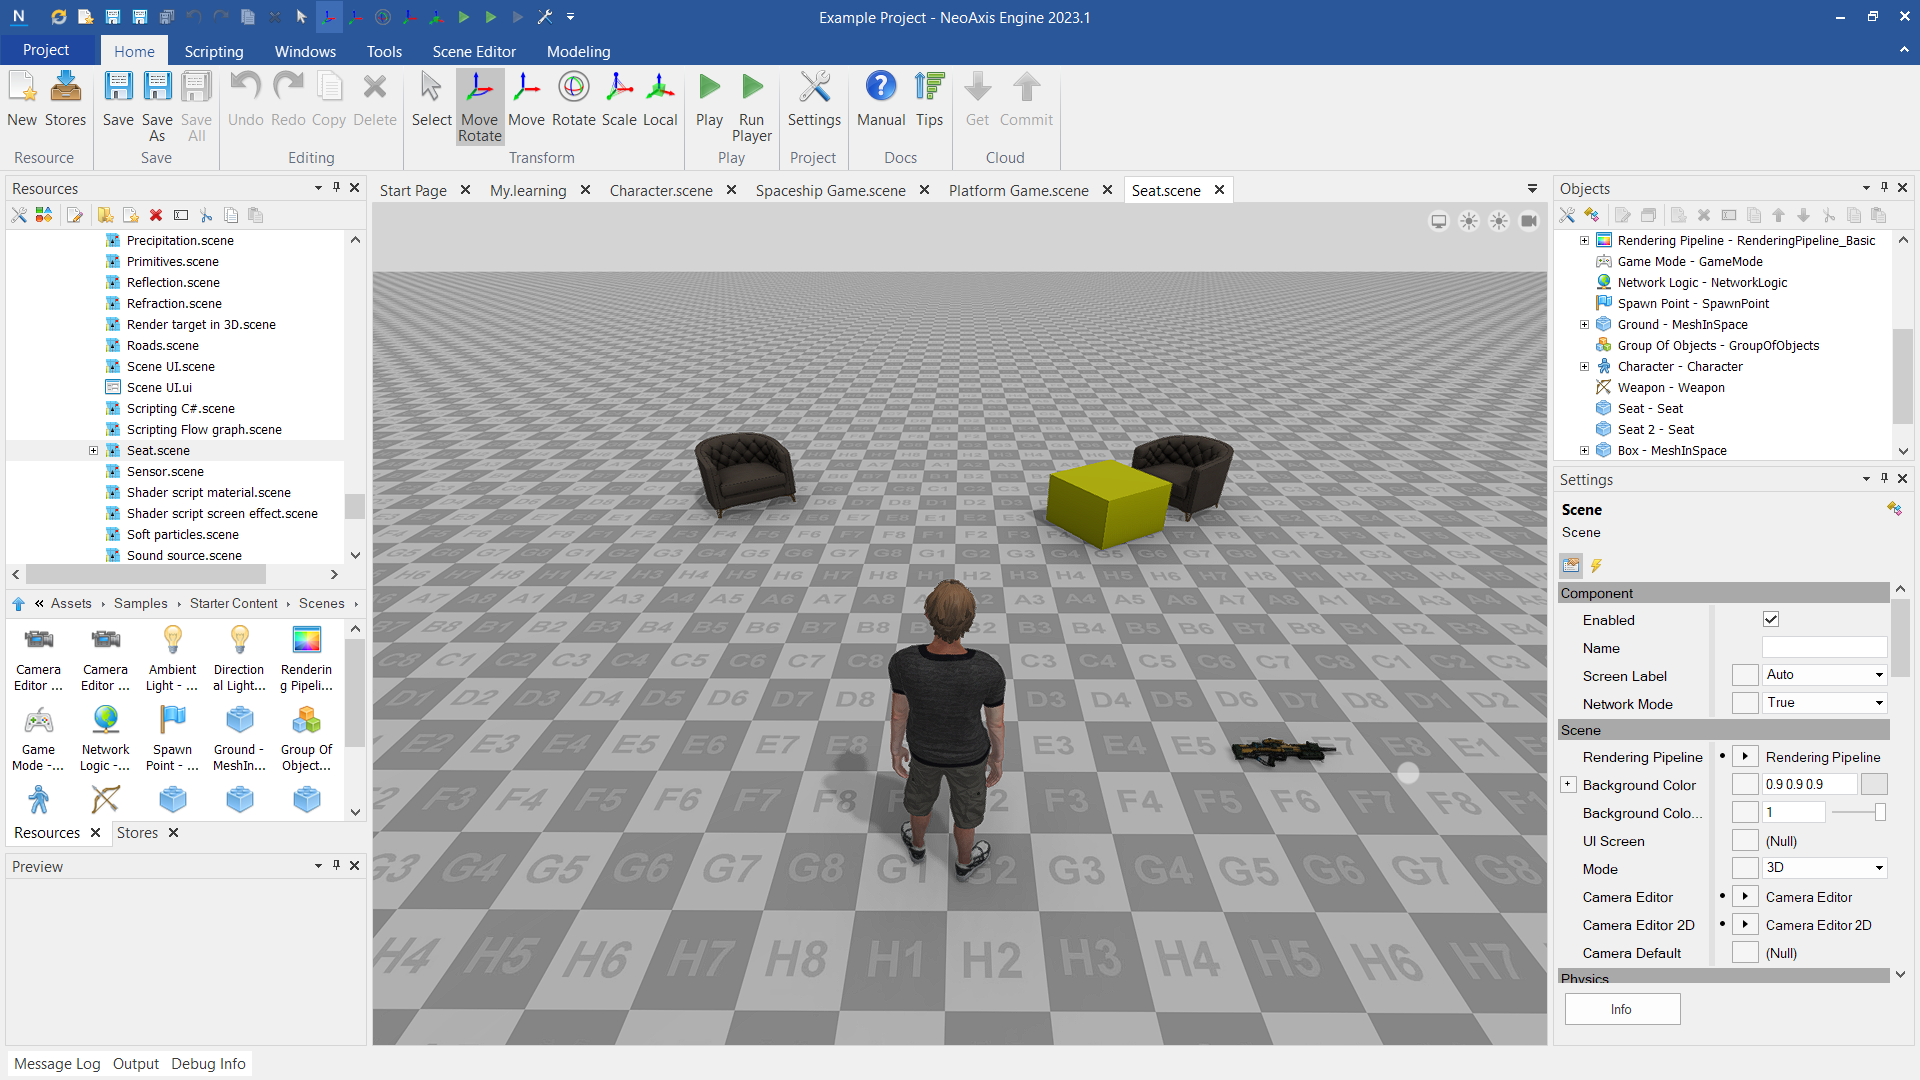Click the Screen Label default toggle box

(x=1745, y=676)
